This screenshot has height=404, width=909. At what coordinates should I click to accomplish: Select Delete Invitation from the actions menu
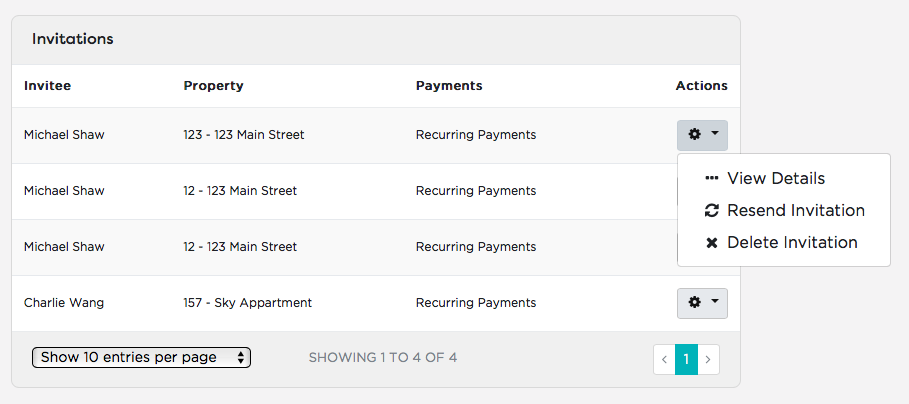(x=792, y=243)
